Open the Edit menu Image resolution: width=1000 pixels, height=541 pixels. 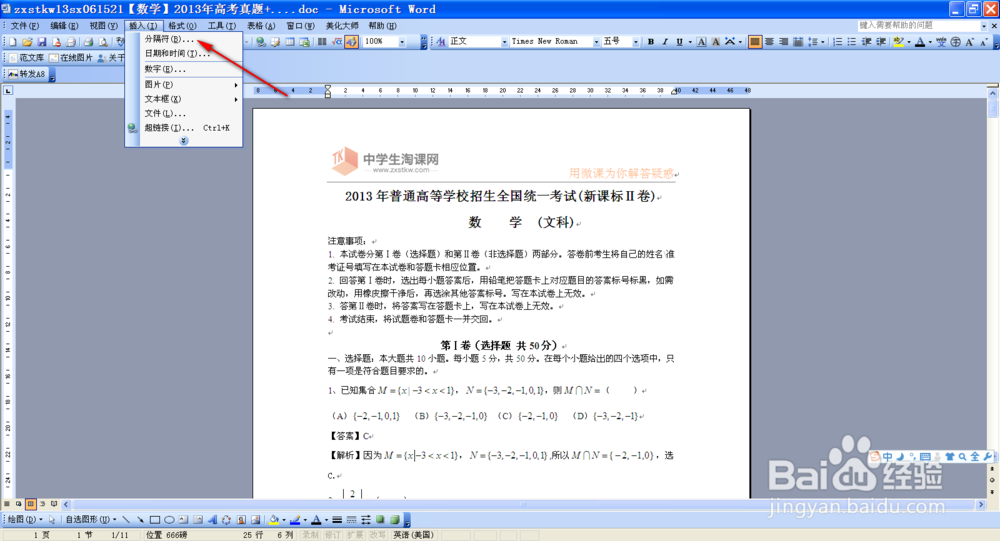[64, 26]
